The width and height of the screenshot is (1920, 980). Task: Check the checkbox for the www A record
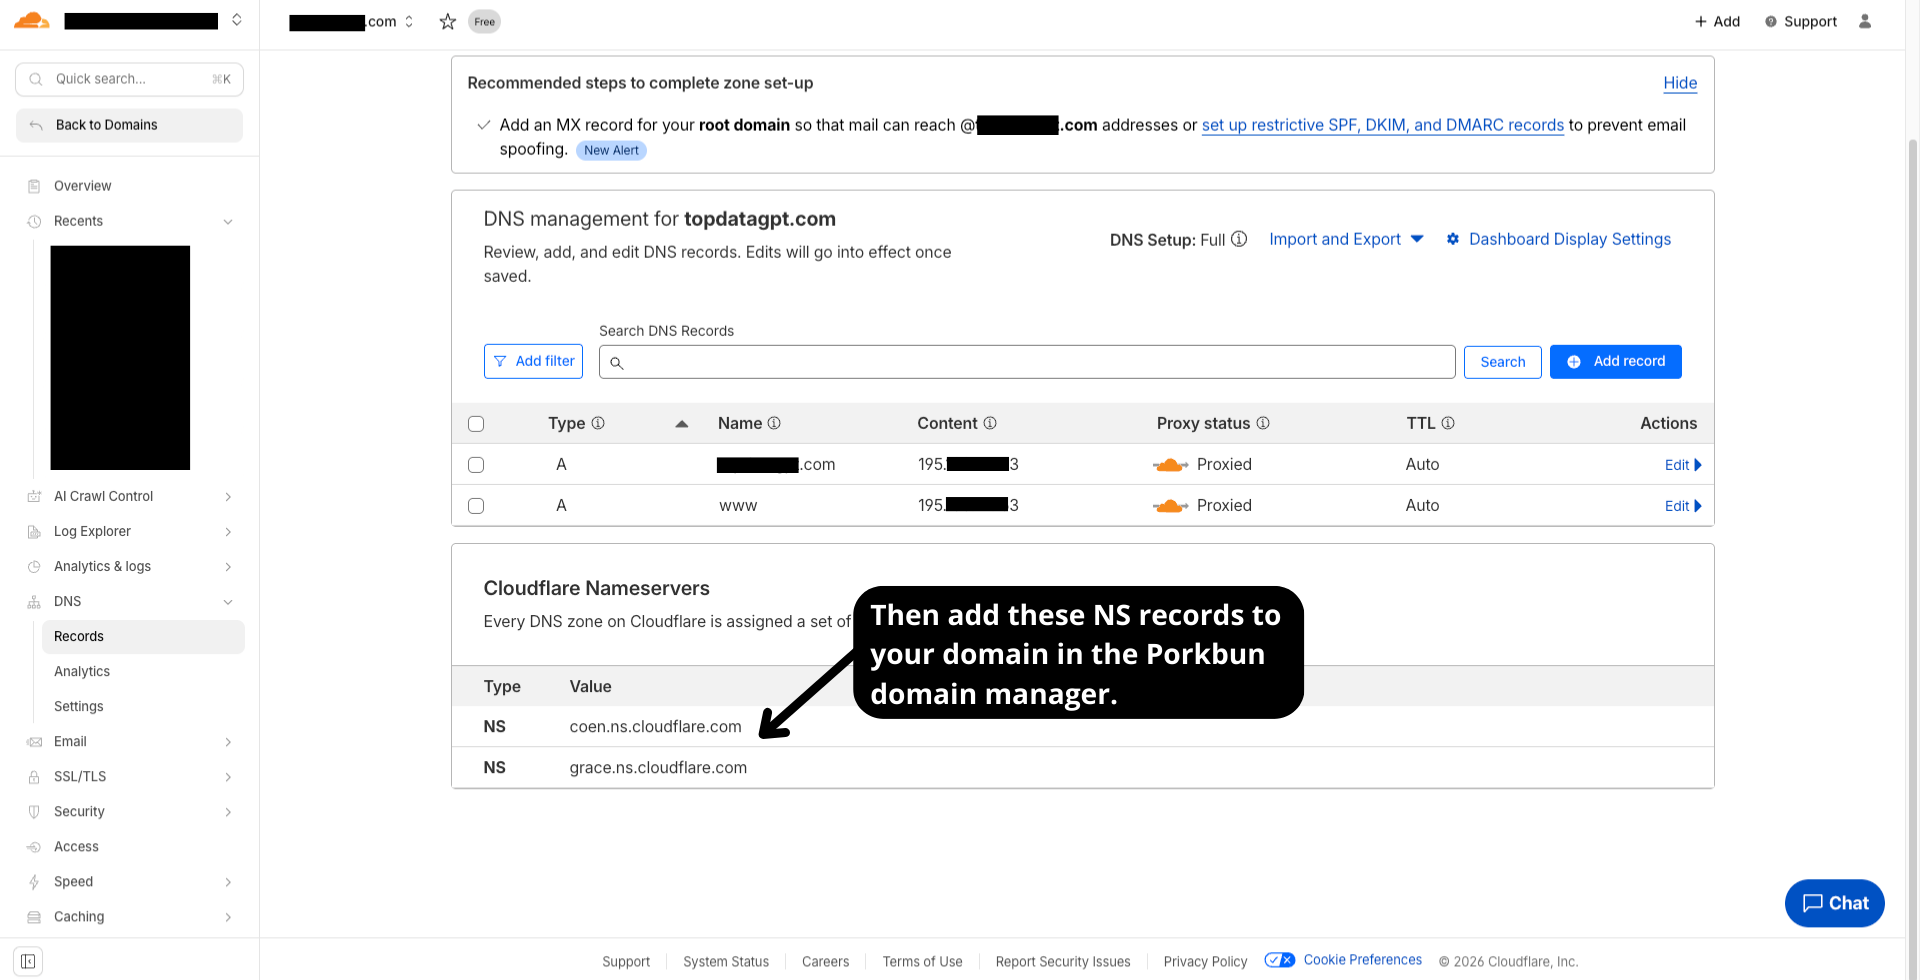pos(476,506)
